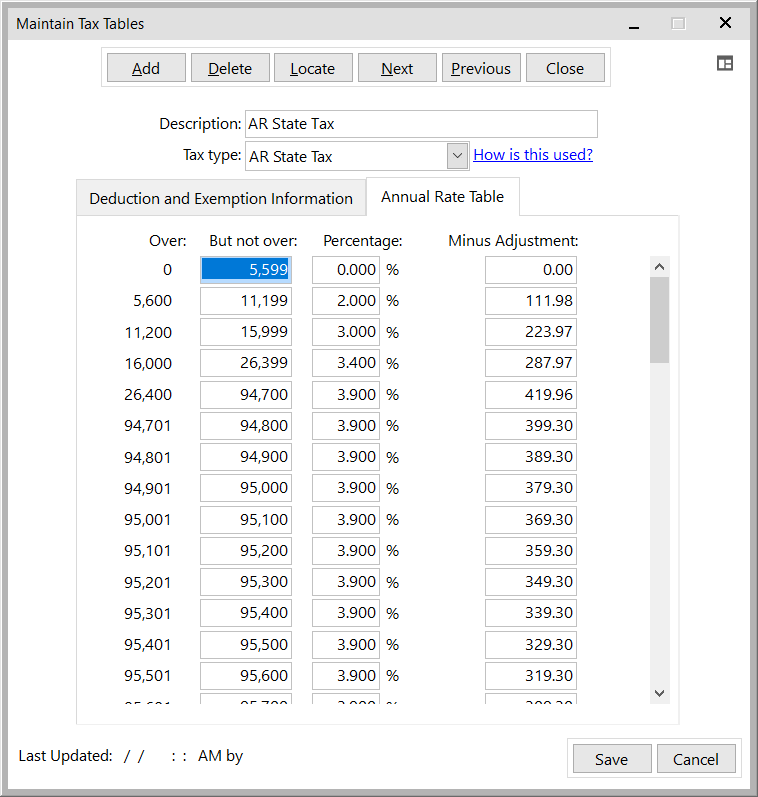Go to the Previous tax table record

(480, 68)
